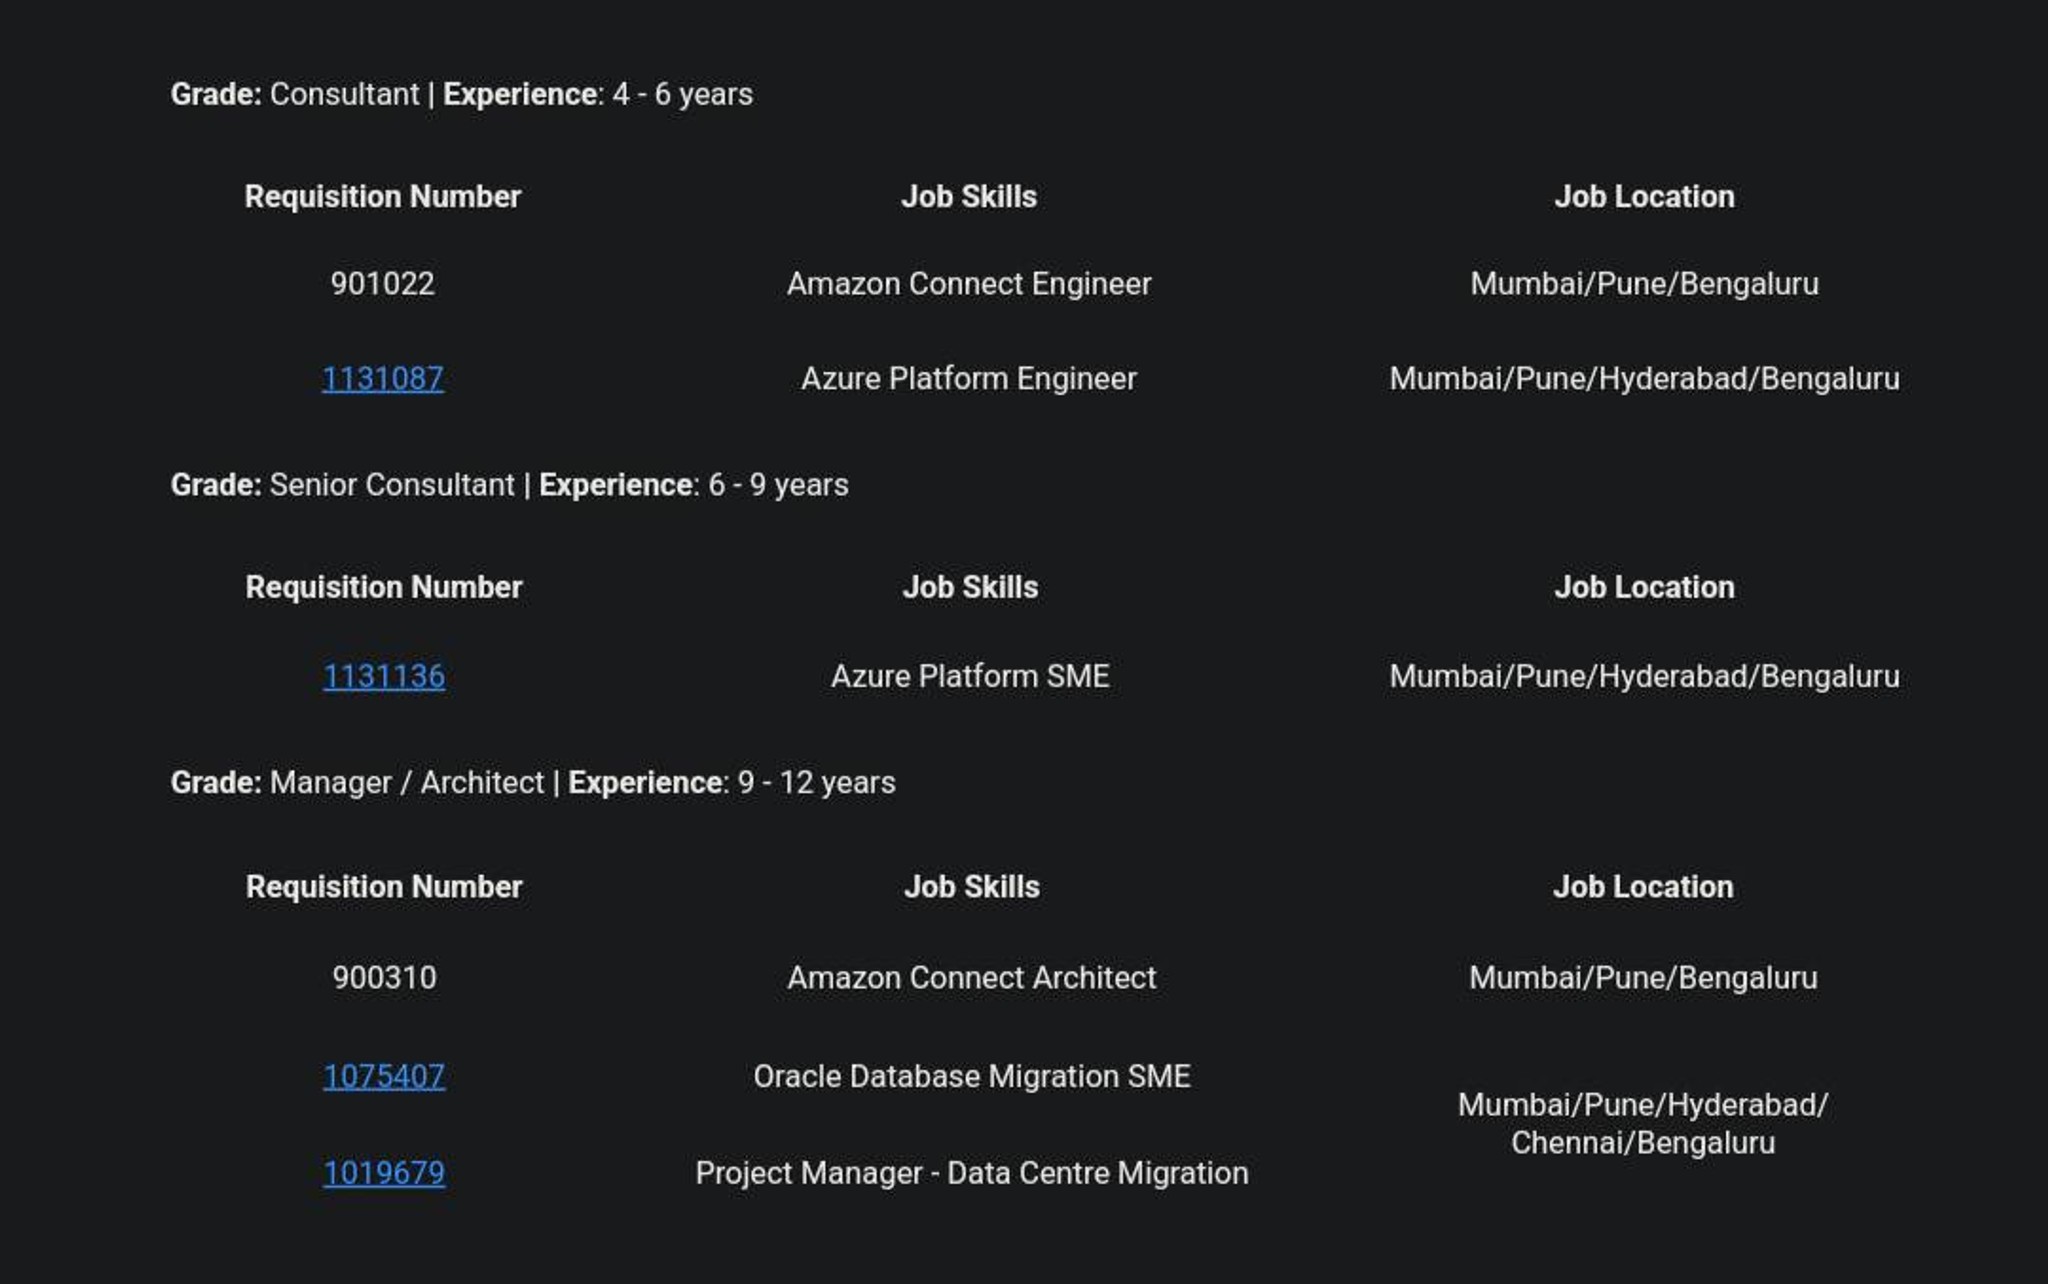Click Mumbai/Pune/Hyderabad/Chennai/Bengaluru location text
This screenshot has width=2048, height=1284.
point(1643,1124)
